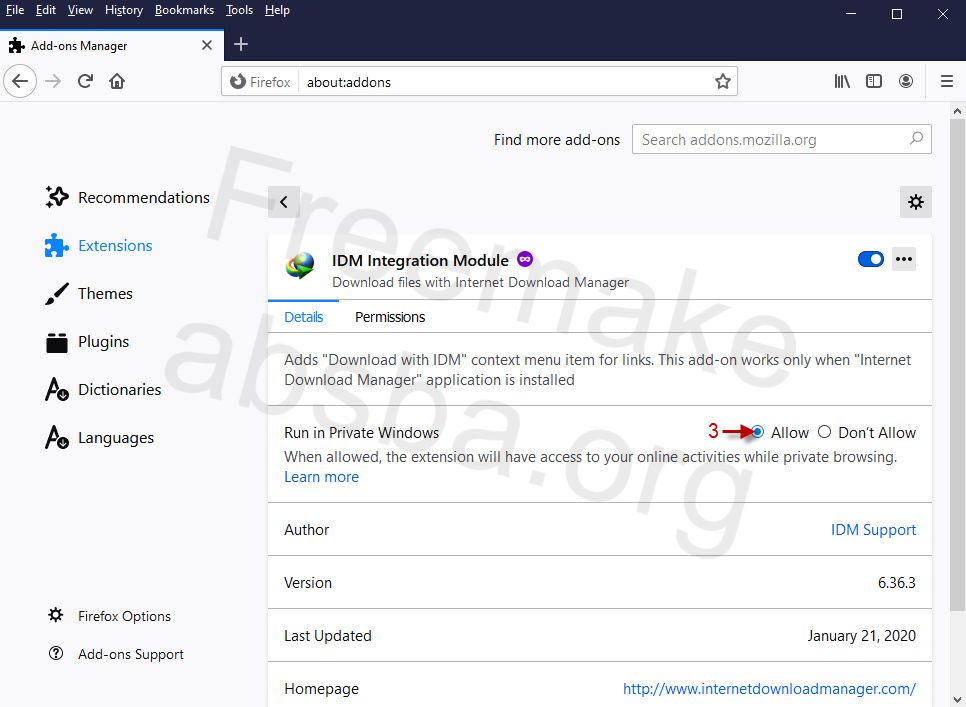Viewport: 966px width, 707px height.
Task: Open the Dictionaries category
Action: 103,390
